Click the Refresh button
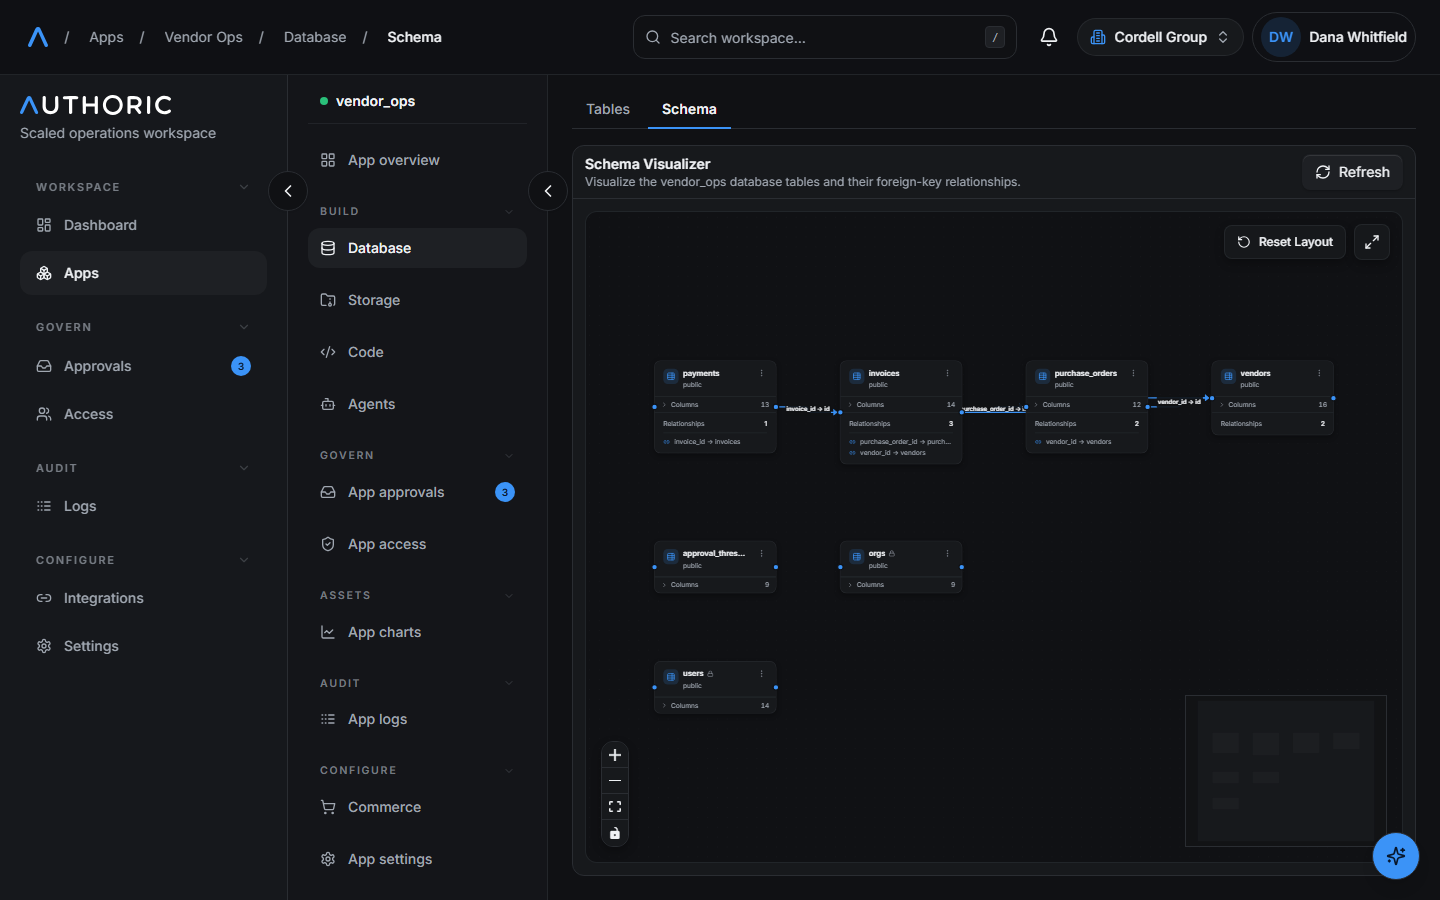The image size is (1440, 900). click(x=1352, y=172)
